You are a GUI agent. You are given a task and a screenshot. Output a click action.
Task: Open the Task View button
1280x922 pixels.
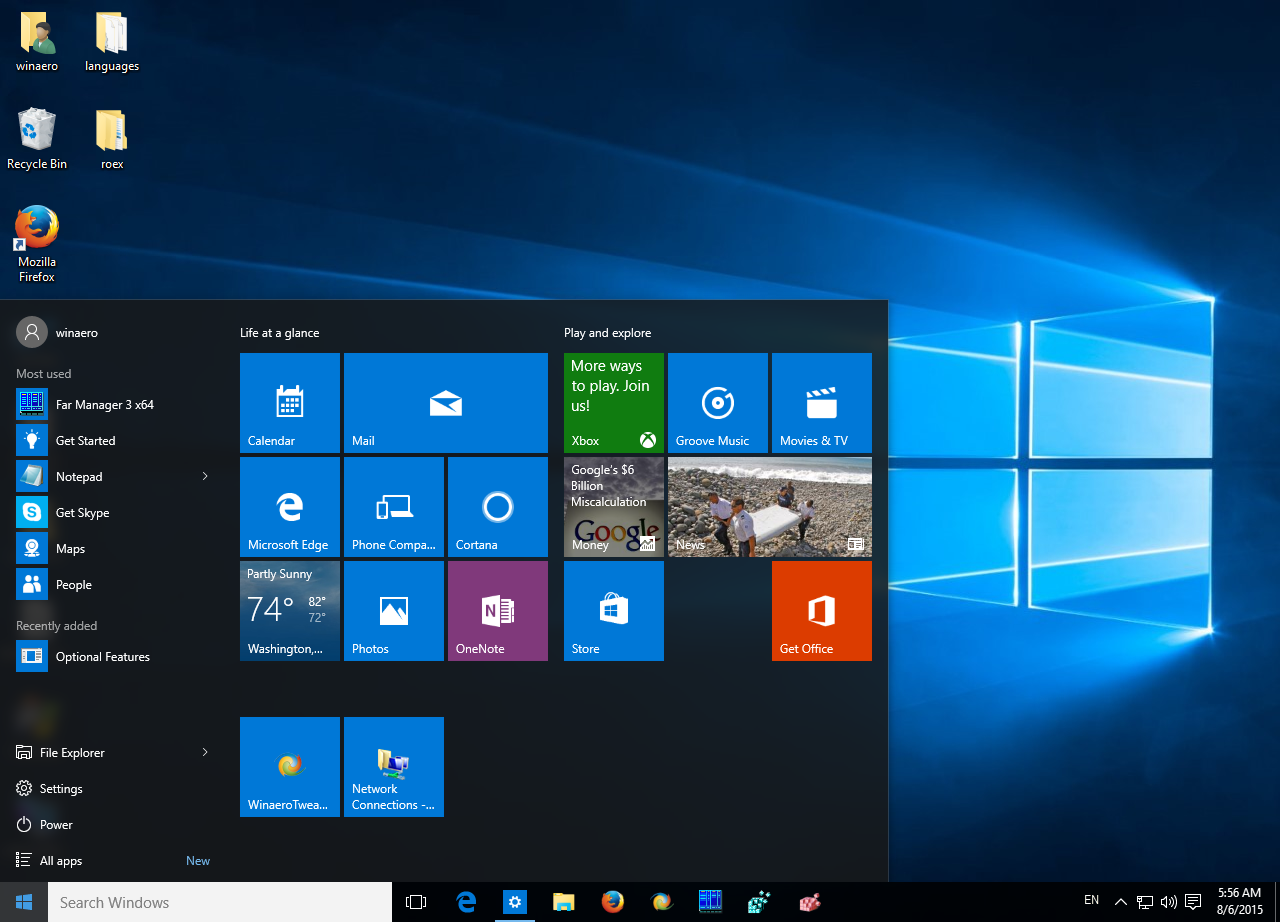415,901
